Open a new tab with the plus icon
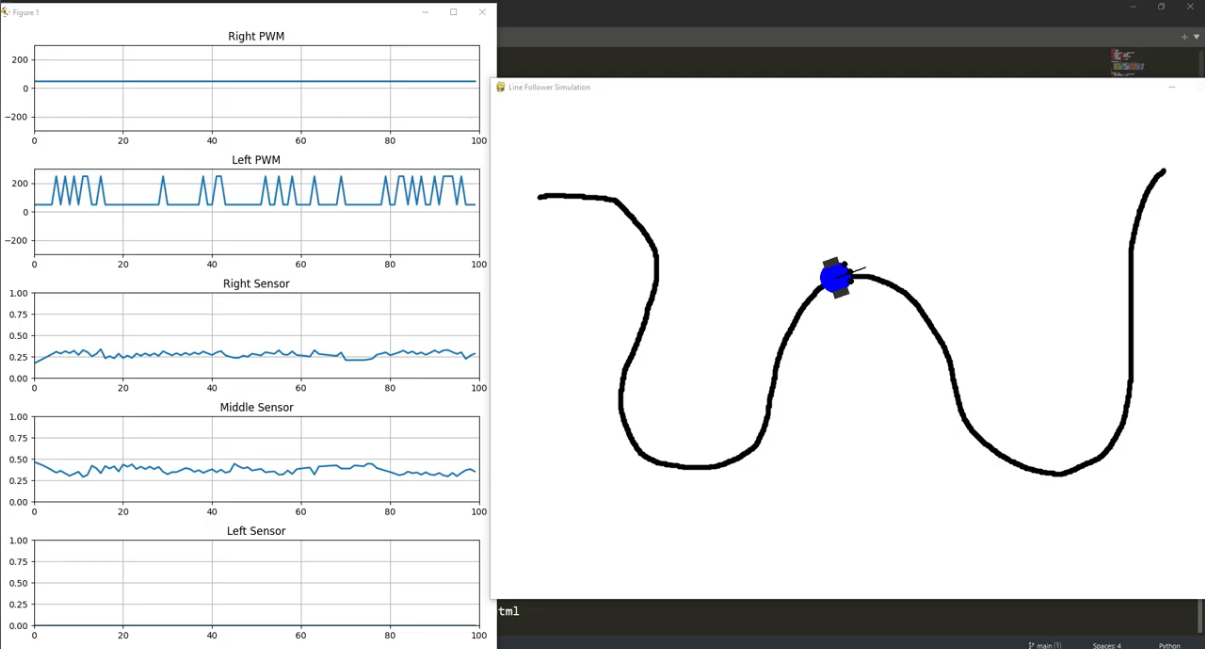 point(1184,37)
